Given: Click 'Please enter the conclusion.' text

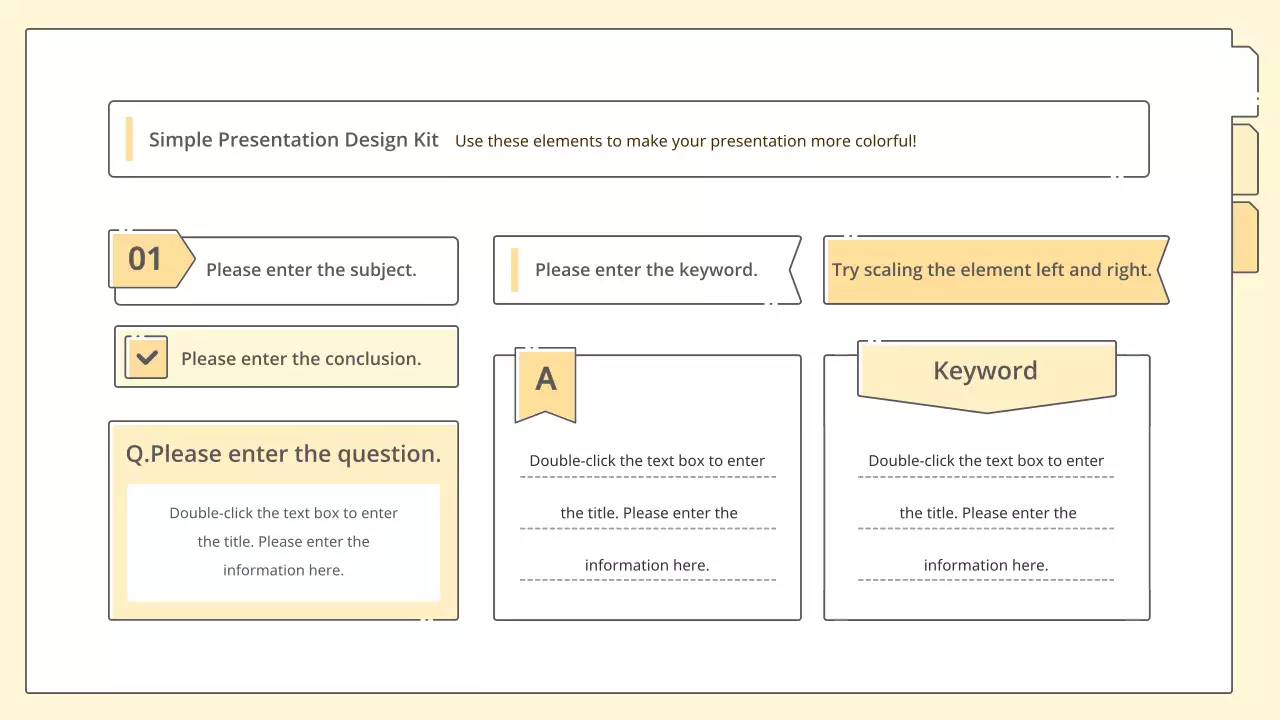Looking at the screenshot, I should point(301,359).
